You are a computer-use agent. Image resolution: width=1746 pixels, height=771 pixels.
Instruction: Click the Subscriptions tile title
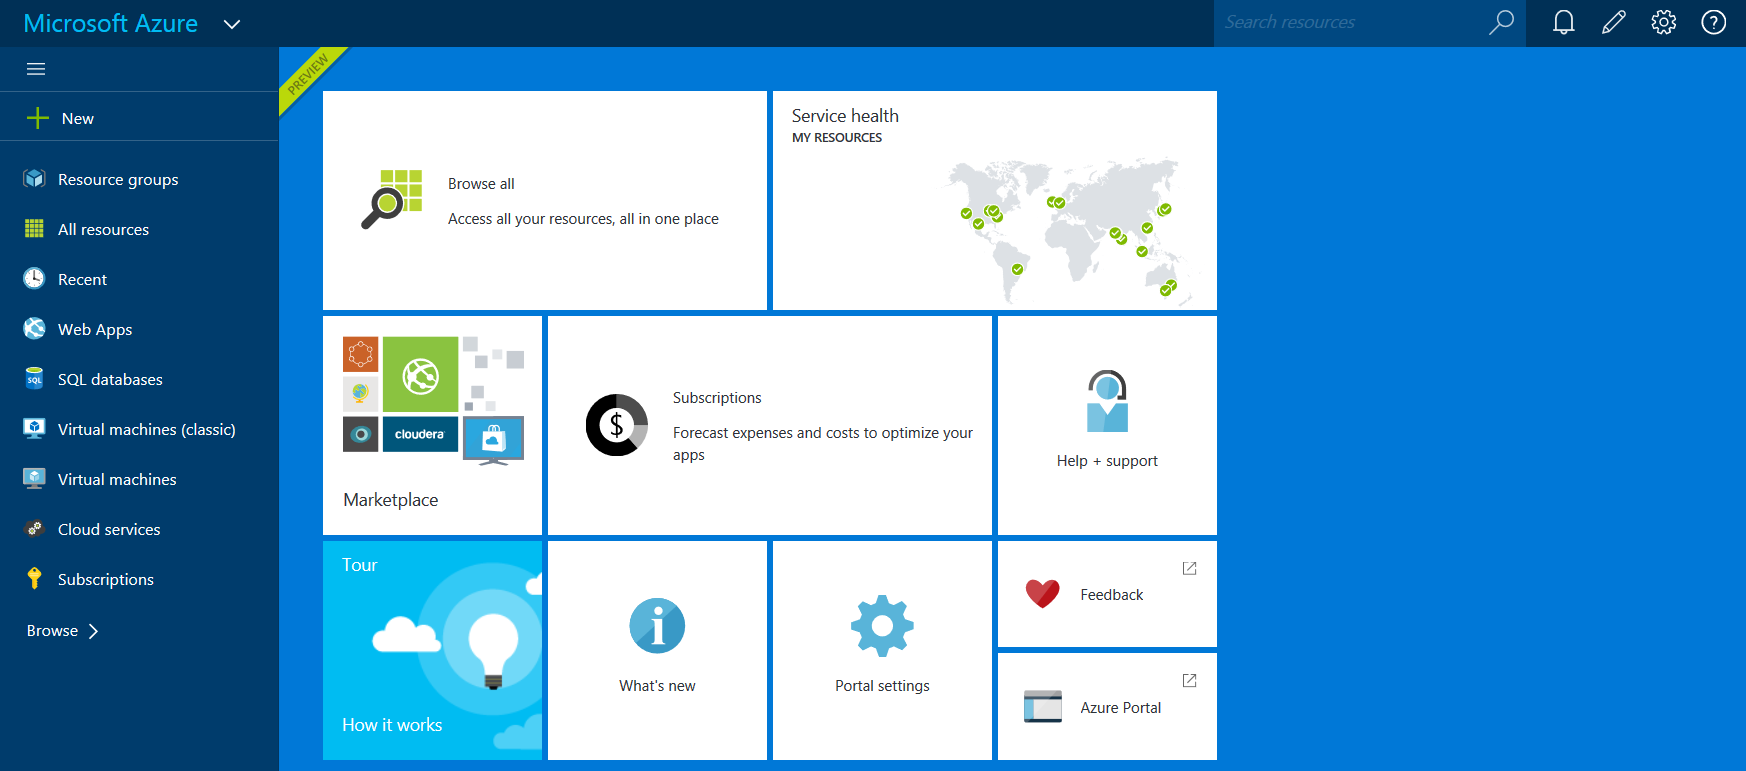coord(717,398)
